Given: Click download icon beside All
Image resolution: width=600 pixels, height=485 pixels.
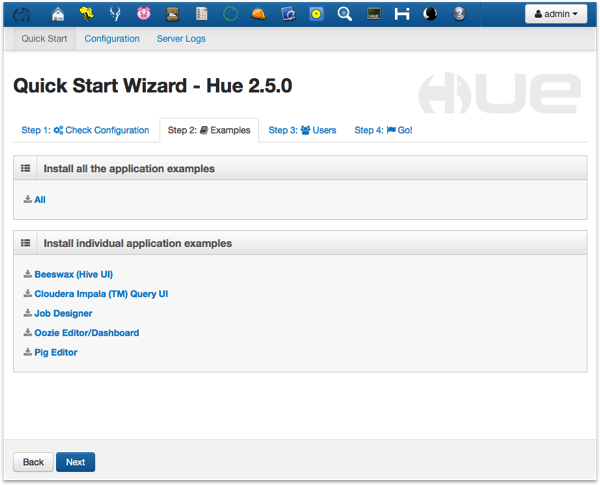Looking at the screenshot, I should 28,199.
